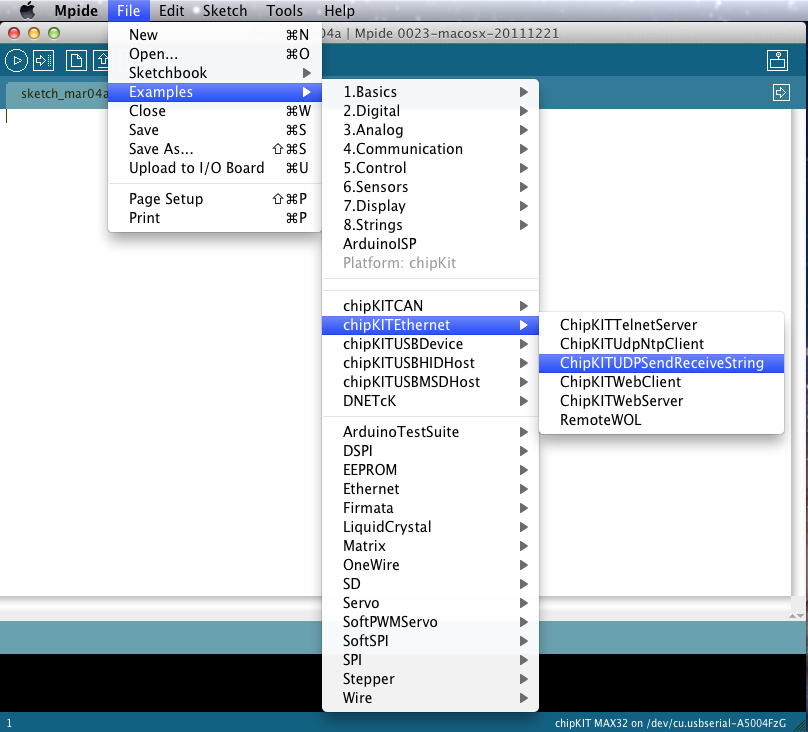The width and height of the screenshot is (808, 732).
Task: Expand the 5.Control examples submenu
Action: (430, 168)
